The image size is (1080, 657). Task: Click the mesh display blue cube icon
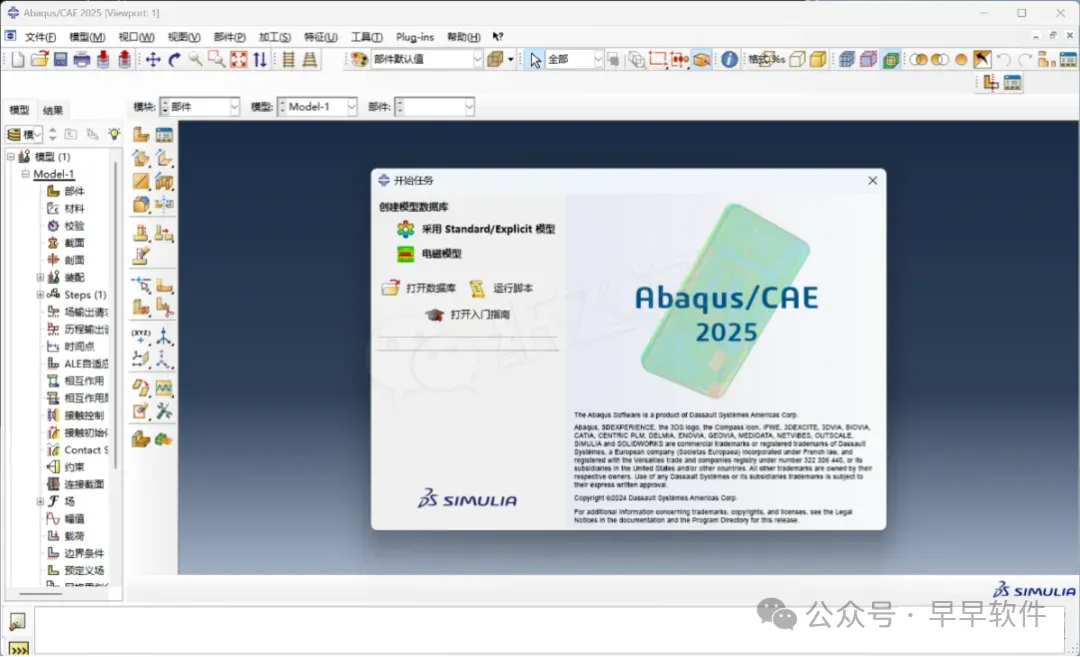click(847, 60)
